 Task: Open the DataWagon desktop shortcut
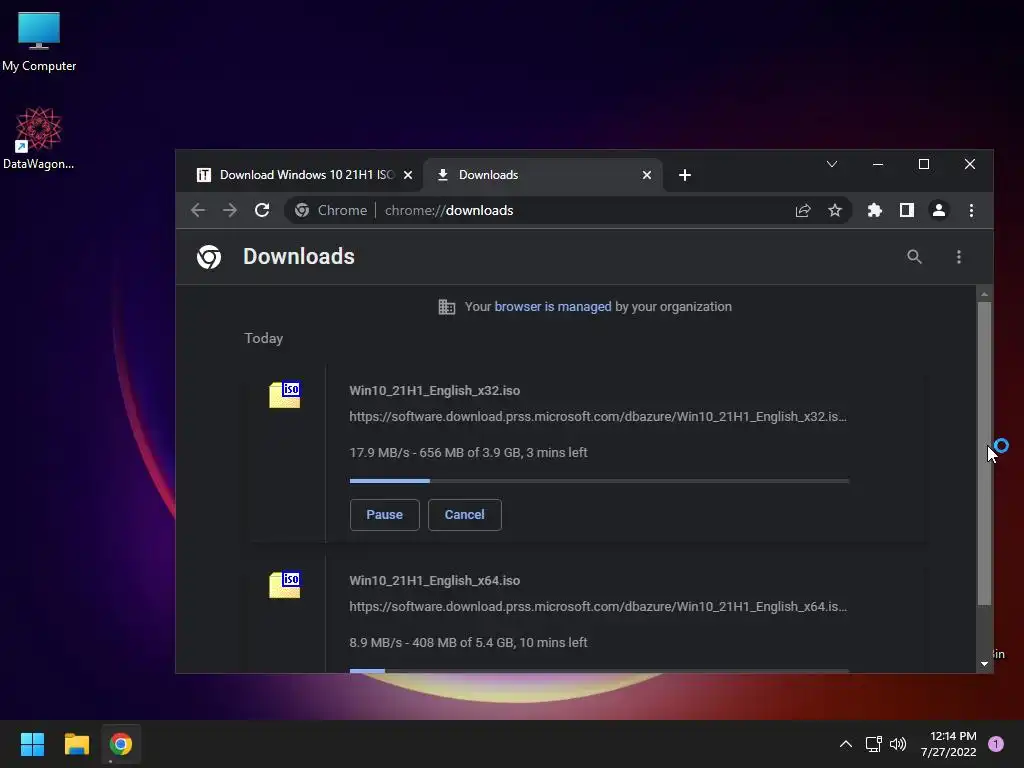click(x=39, y=138)
